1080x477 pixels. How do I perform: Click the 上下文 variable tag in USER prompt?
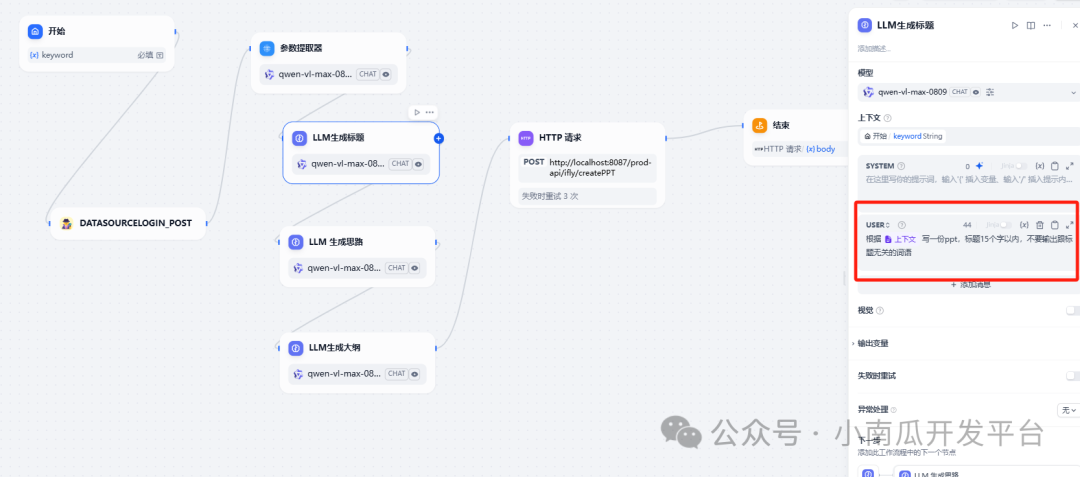[x=900, y=239]
